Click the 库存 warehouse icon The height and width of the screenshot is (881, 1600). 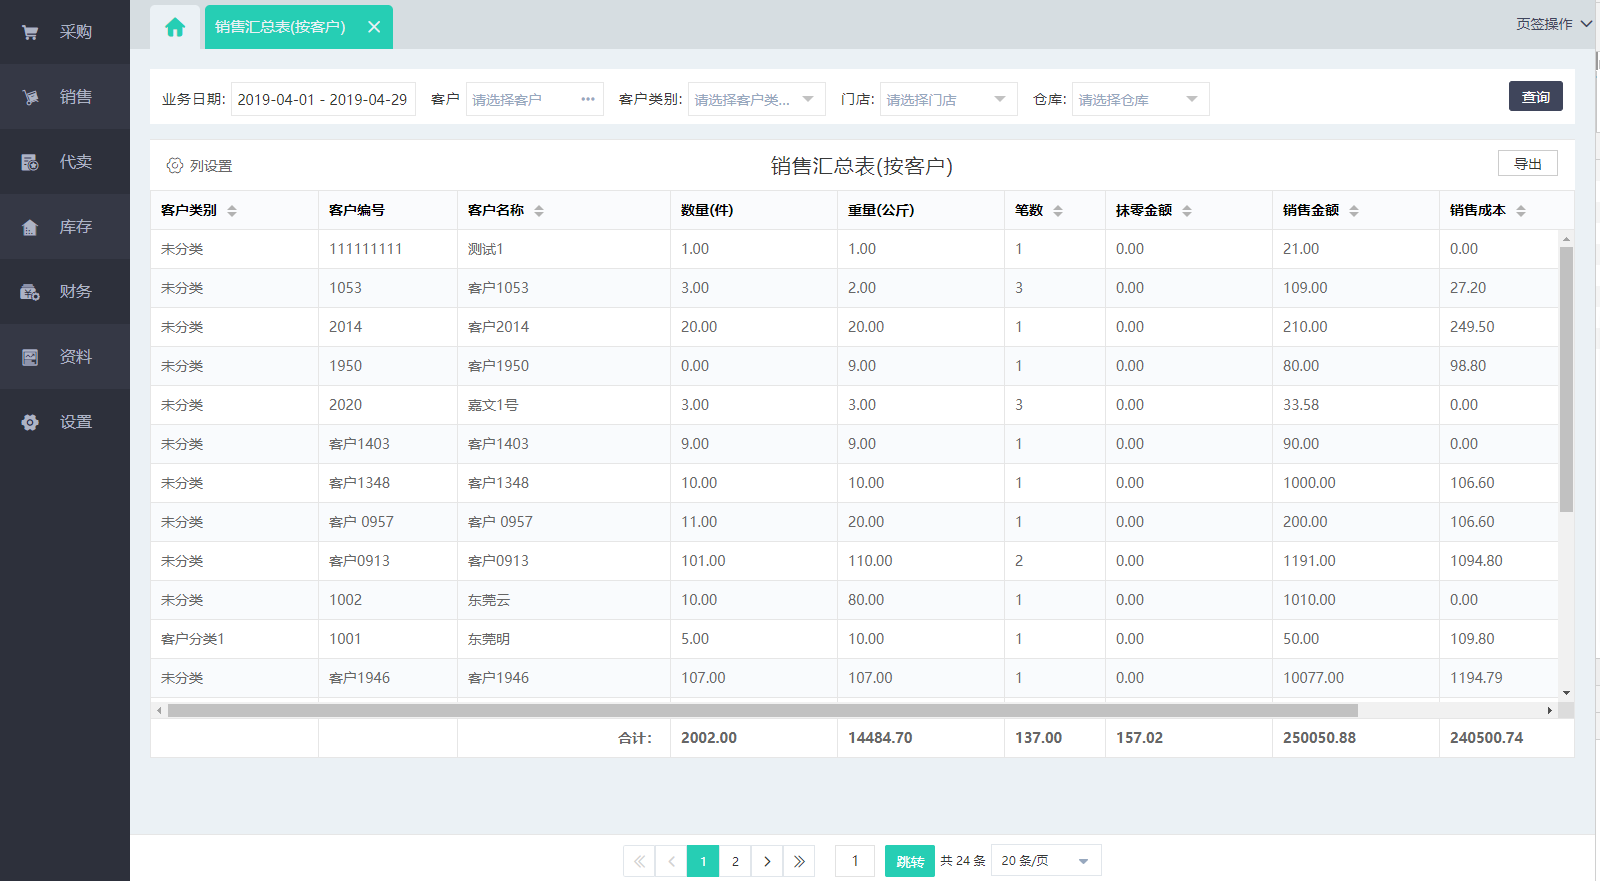[30, 227]
